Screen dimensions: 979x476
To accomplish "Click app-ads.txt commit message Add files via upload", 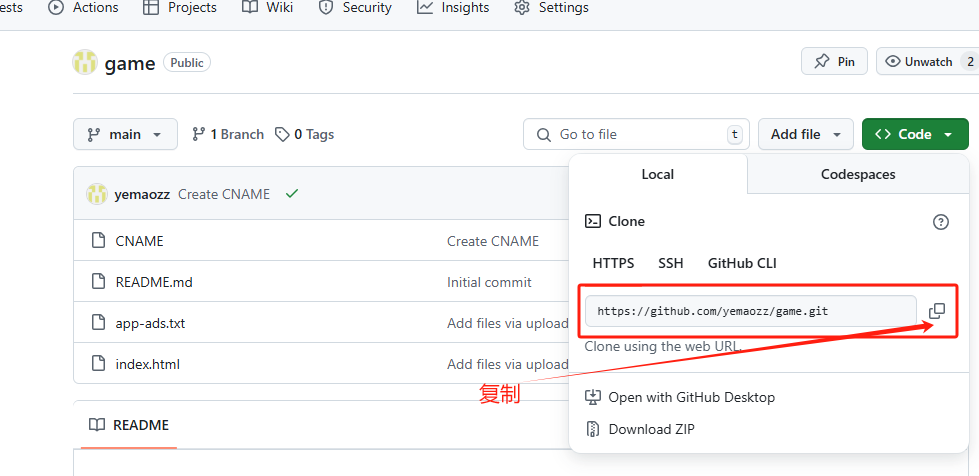I will coord(508,324).
